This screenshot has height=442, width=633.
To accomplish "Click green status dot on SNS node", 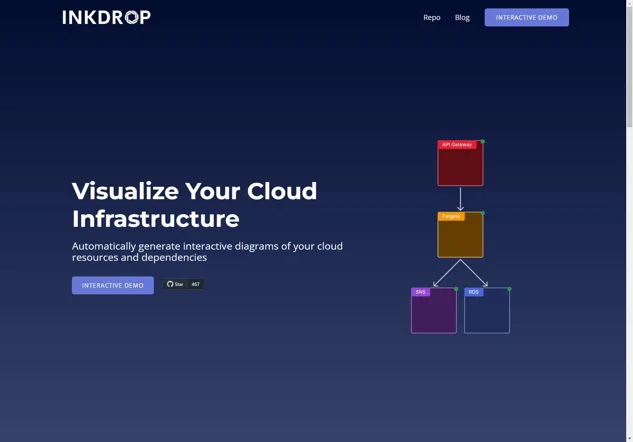I will [456, 289].
